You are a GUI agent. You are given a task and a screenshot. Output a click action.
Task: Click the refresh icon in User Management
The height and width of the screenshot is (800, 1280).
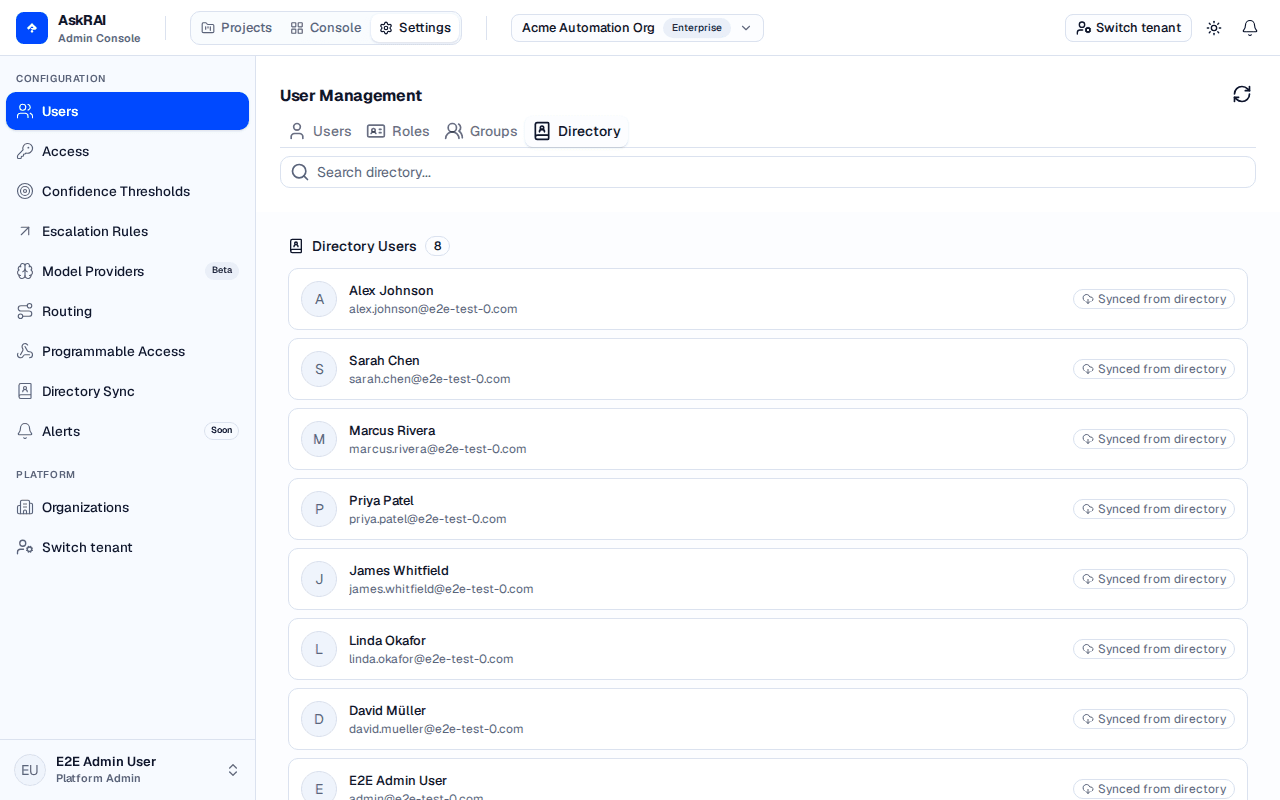coord(1242,94)
